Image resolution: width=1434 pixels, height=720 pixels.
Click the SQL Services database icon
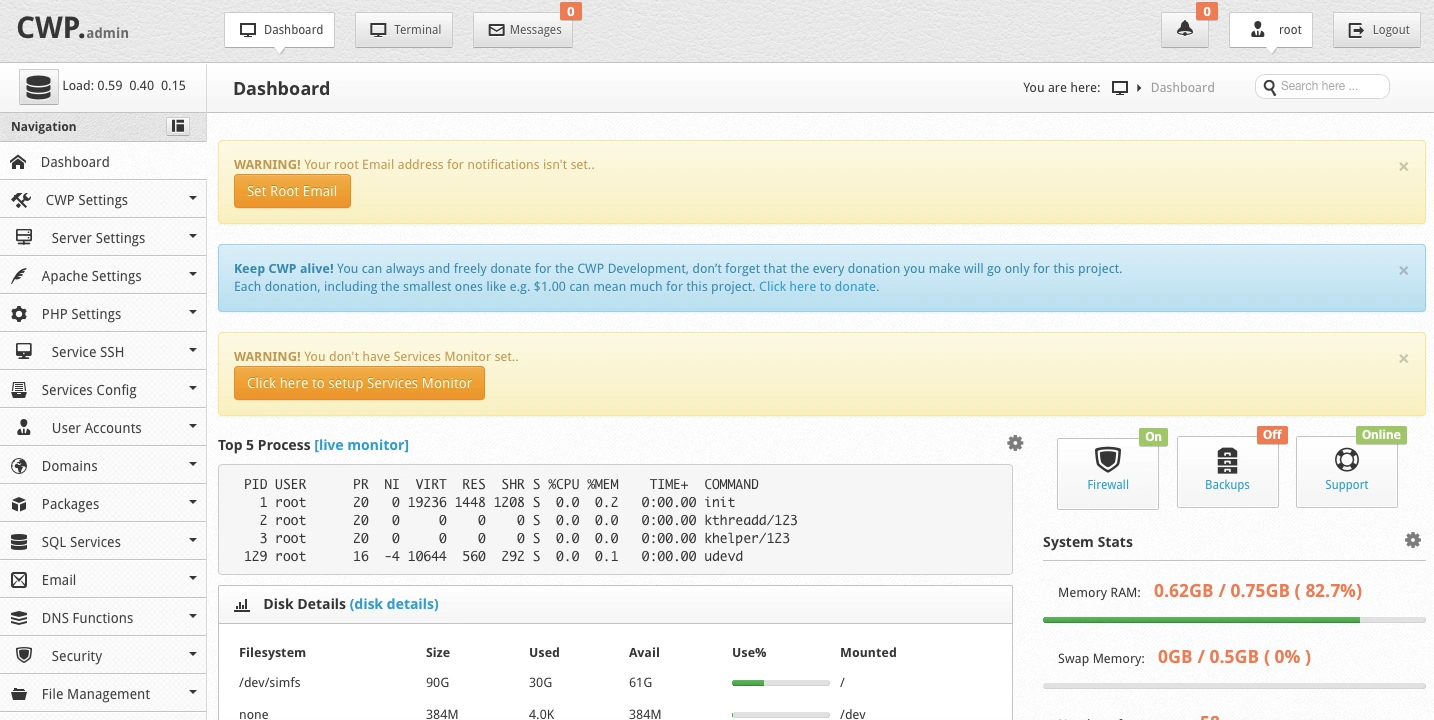point(19,542)
